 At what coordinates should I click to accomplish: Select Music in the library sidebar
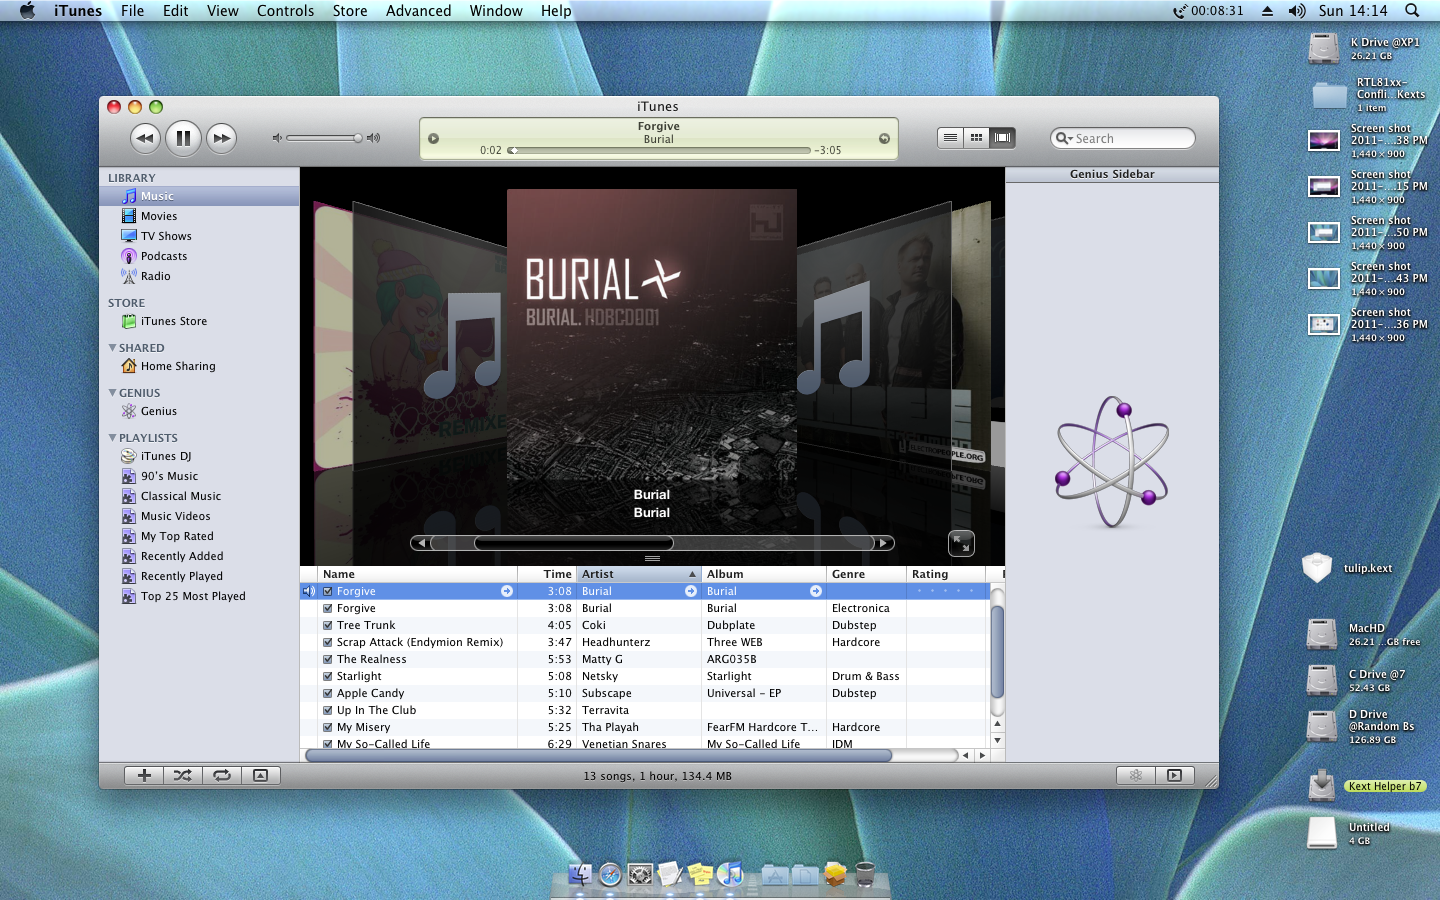(x=199, y=196)
